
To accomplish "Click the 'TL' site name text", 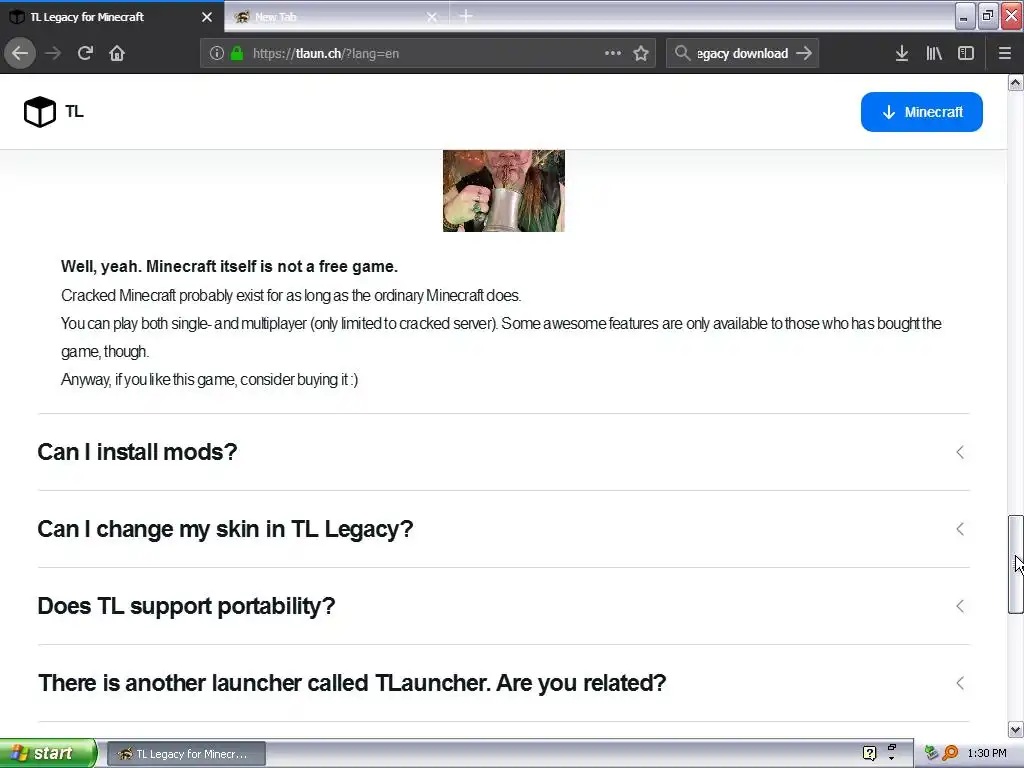I will [x=74, y=112].
